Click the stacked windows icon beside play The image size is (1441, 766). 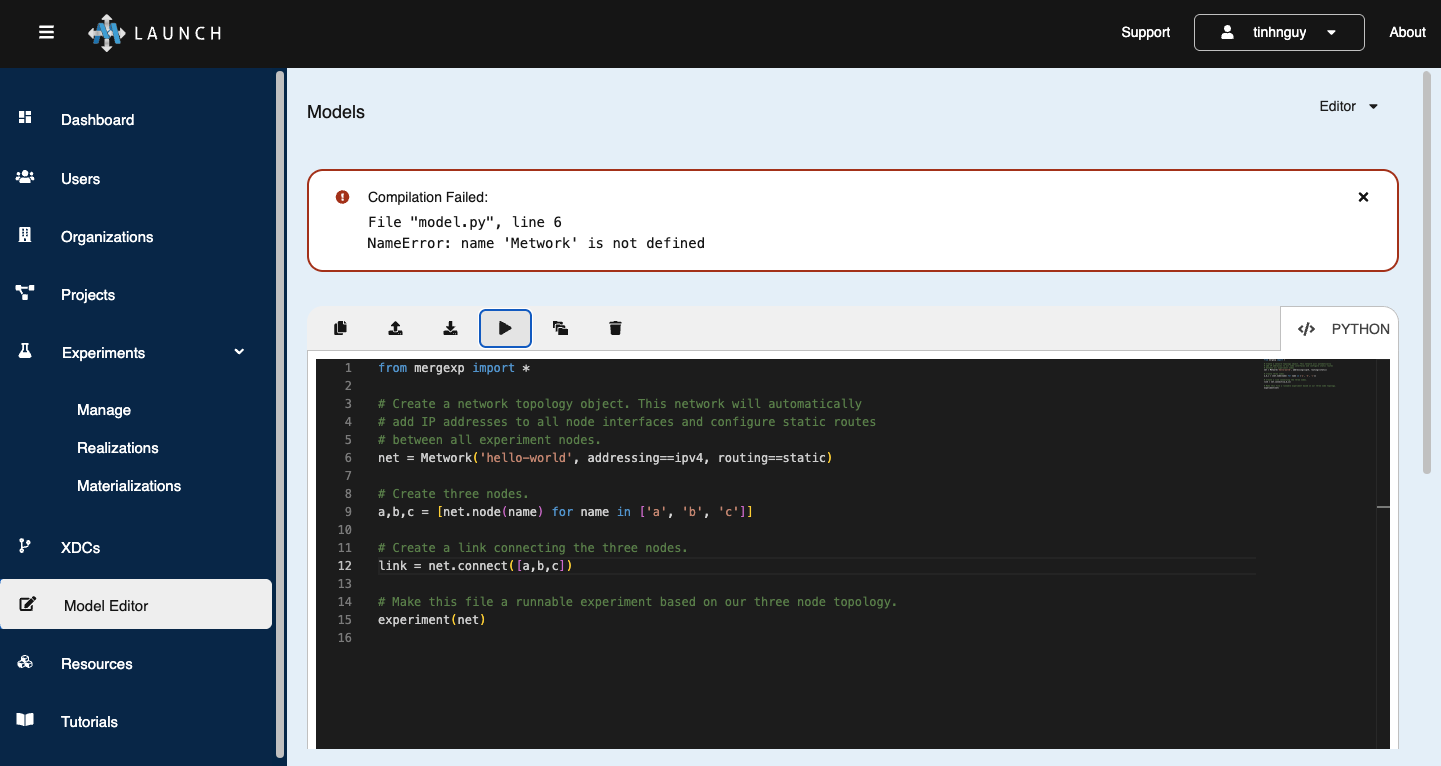[x=560, y=328]
